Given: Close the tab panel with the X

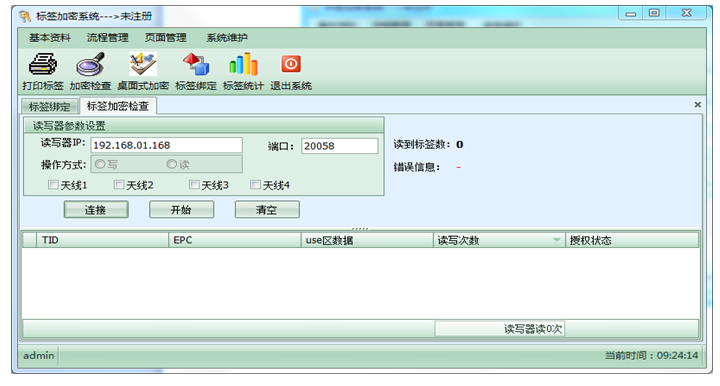Looking at the screenshot, I should pyautogui.click(x=698, y=105).
